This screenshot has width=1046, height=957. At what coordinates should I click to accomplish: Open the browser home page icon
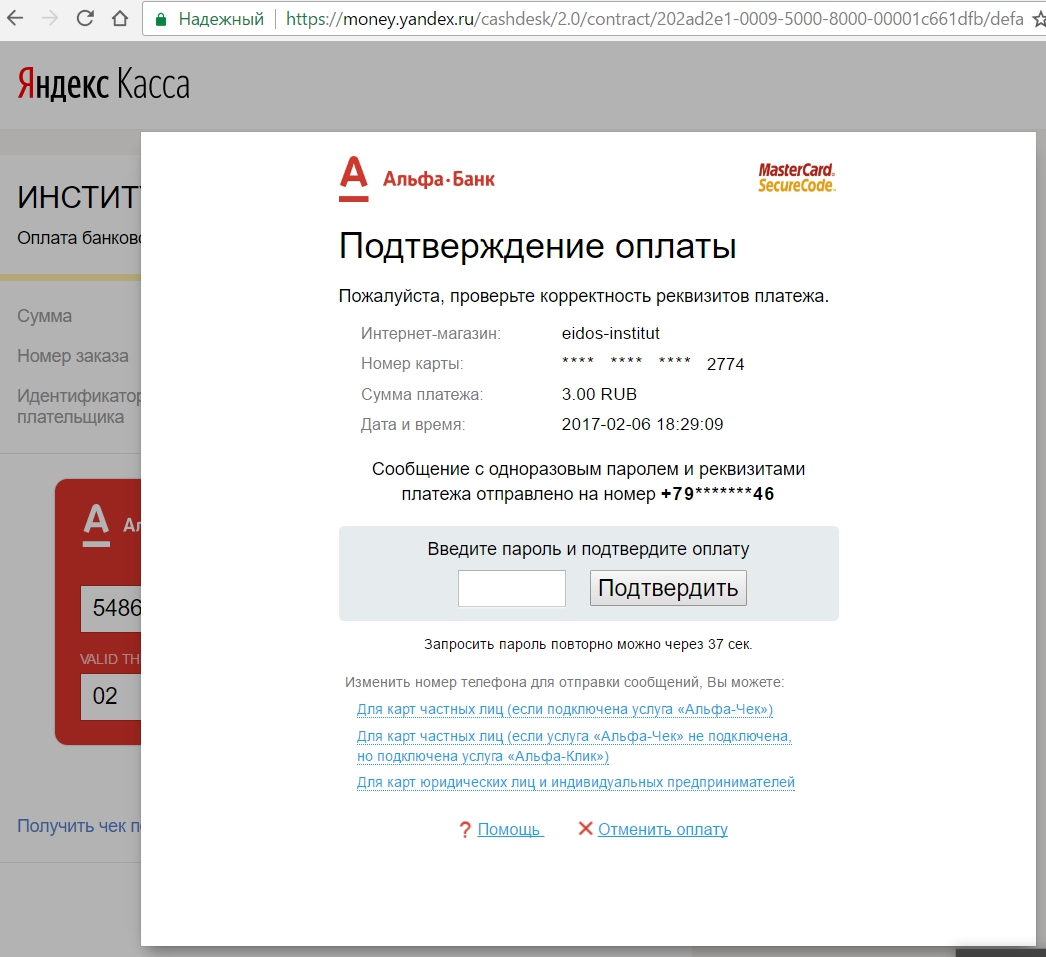pyautogui.click(x=120, y=18)
